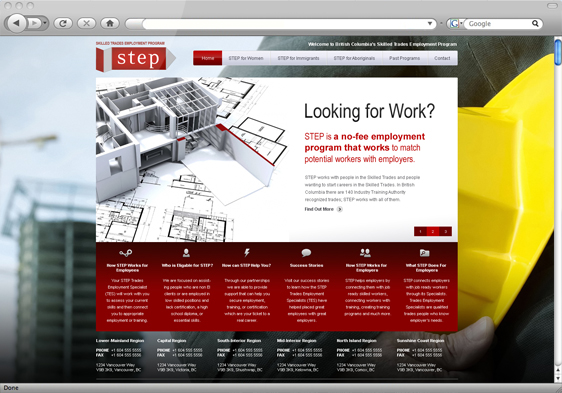This screenshot has width=562, height=393.
Task: Click the speech bubble icon above Success Stories
Action: pos(306,253)
